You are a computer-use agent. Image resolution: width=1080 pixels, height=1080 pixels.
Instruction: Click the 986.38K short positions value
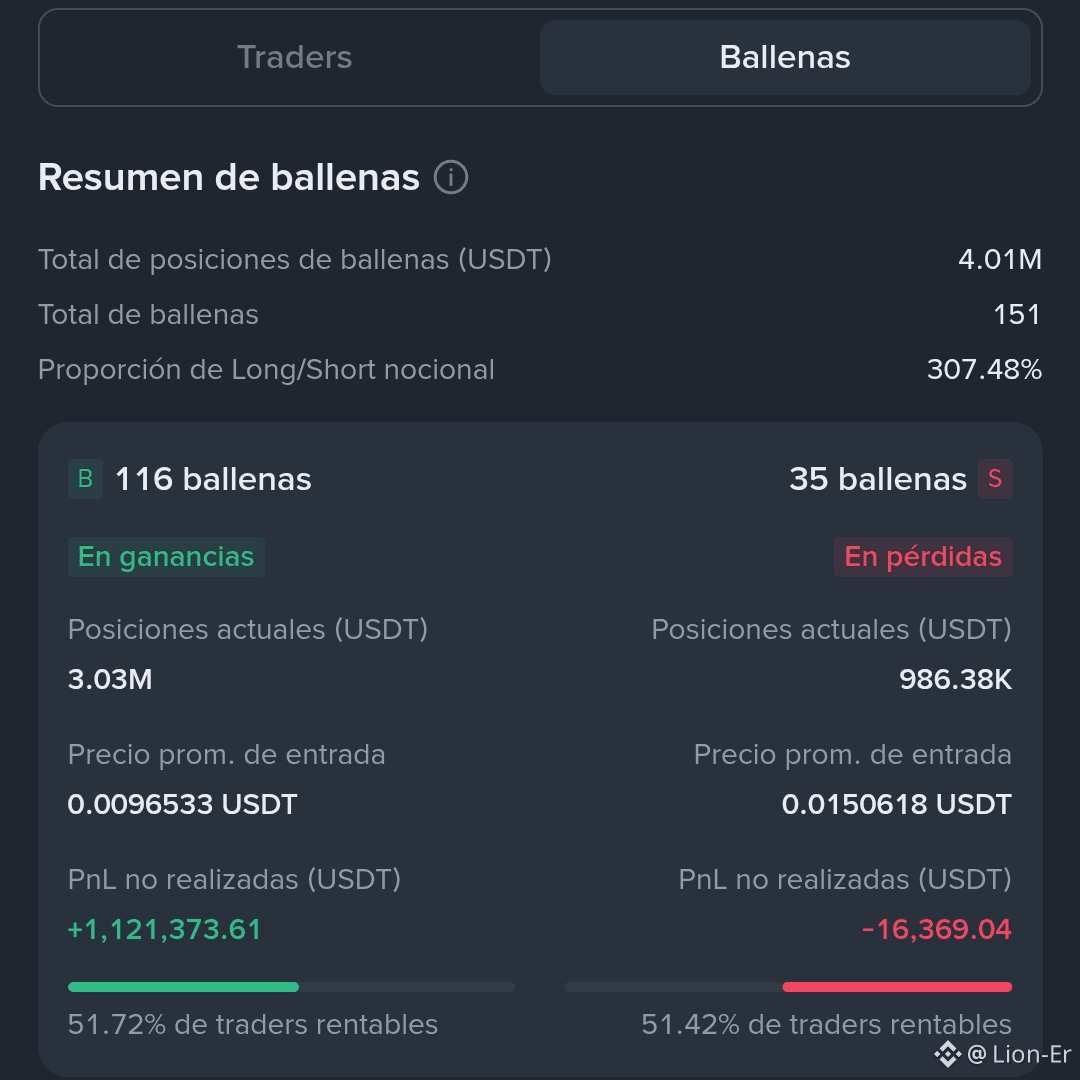pyautogui.click(x=955, y=680)
